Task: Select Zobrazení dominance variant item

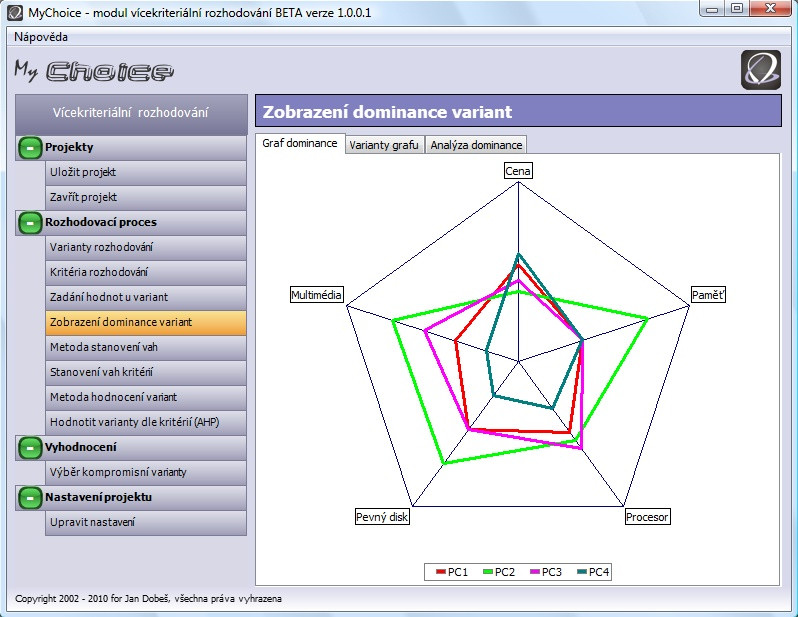Action: coord(146,322)
